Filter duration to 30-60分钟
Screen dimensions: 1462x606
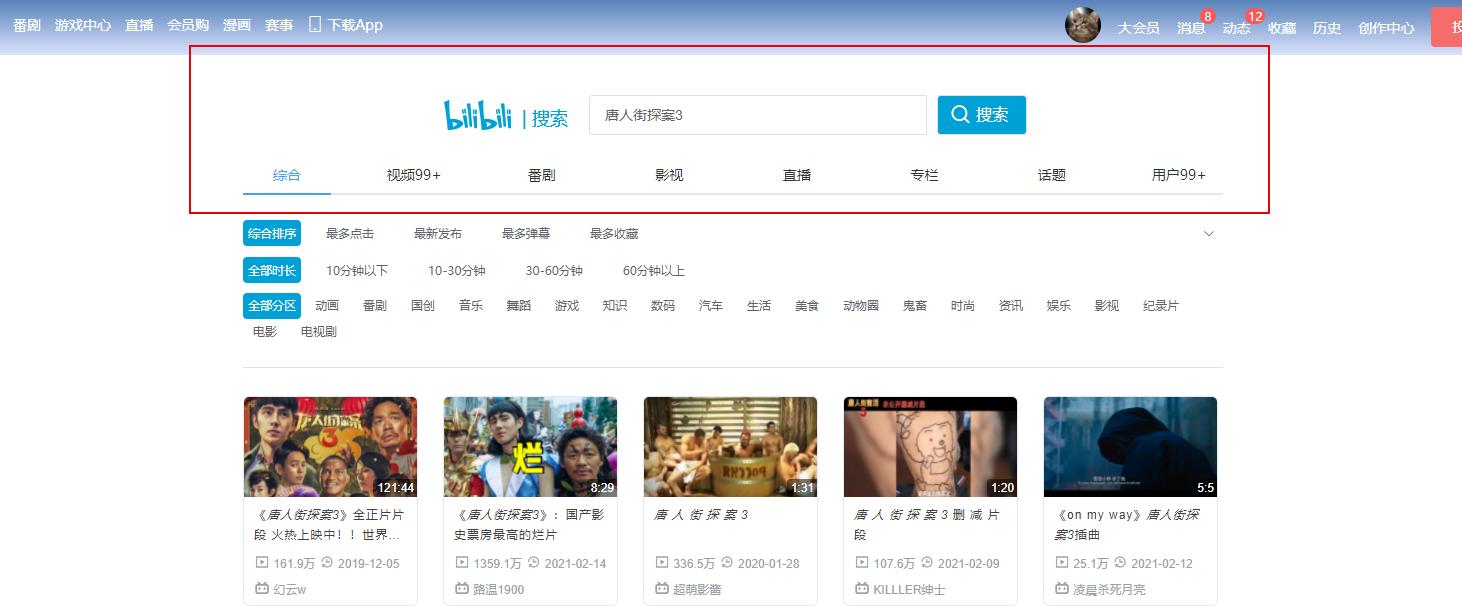click(554, 270)
